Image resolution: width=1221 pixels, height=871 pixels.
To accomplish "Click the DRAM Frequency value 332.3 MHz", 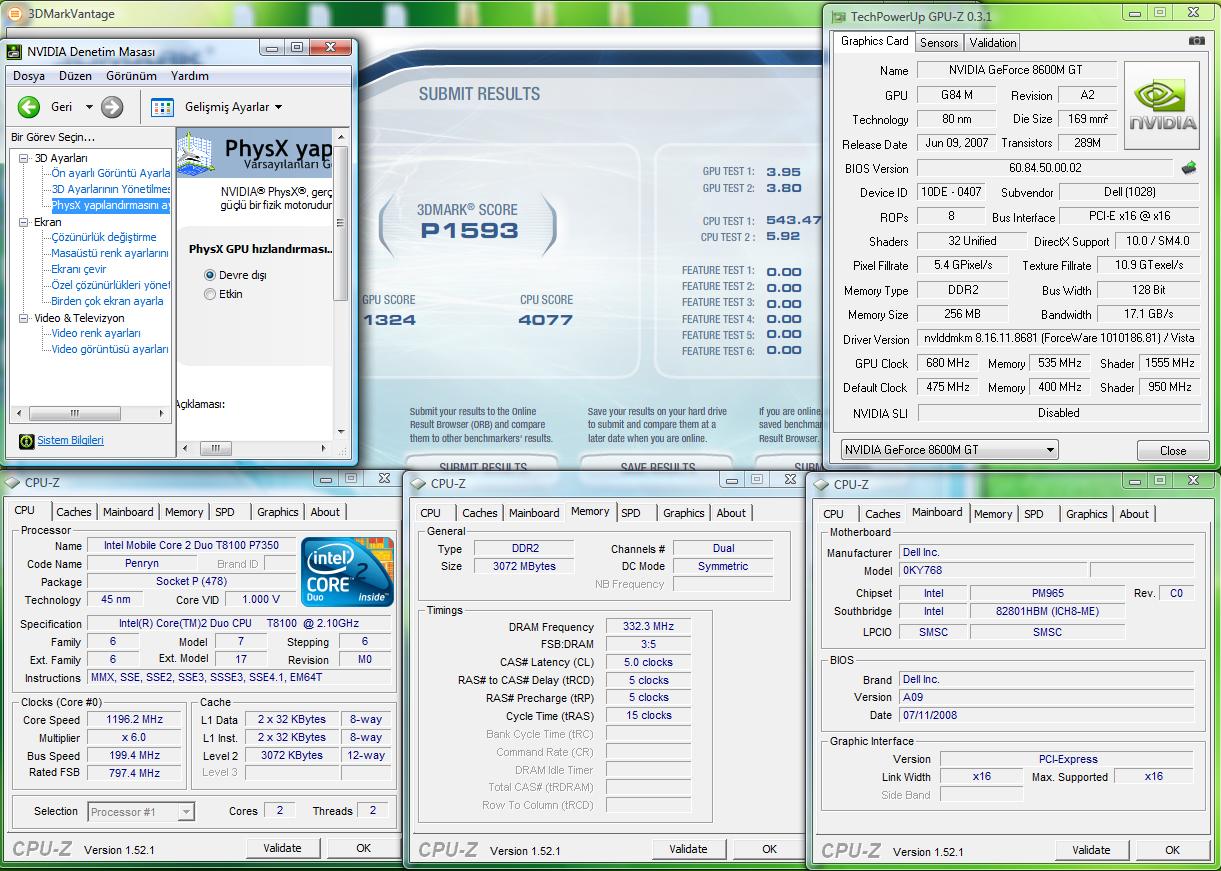I will 648,627.
